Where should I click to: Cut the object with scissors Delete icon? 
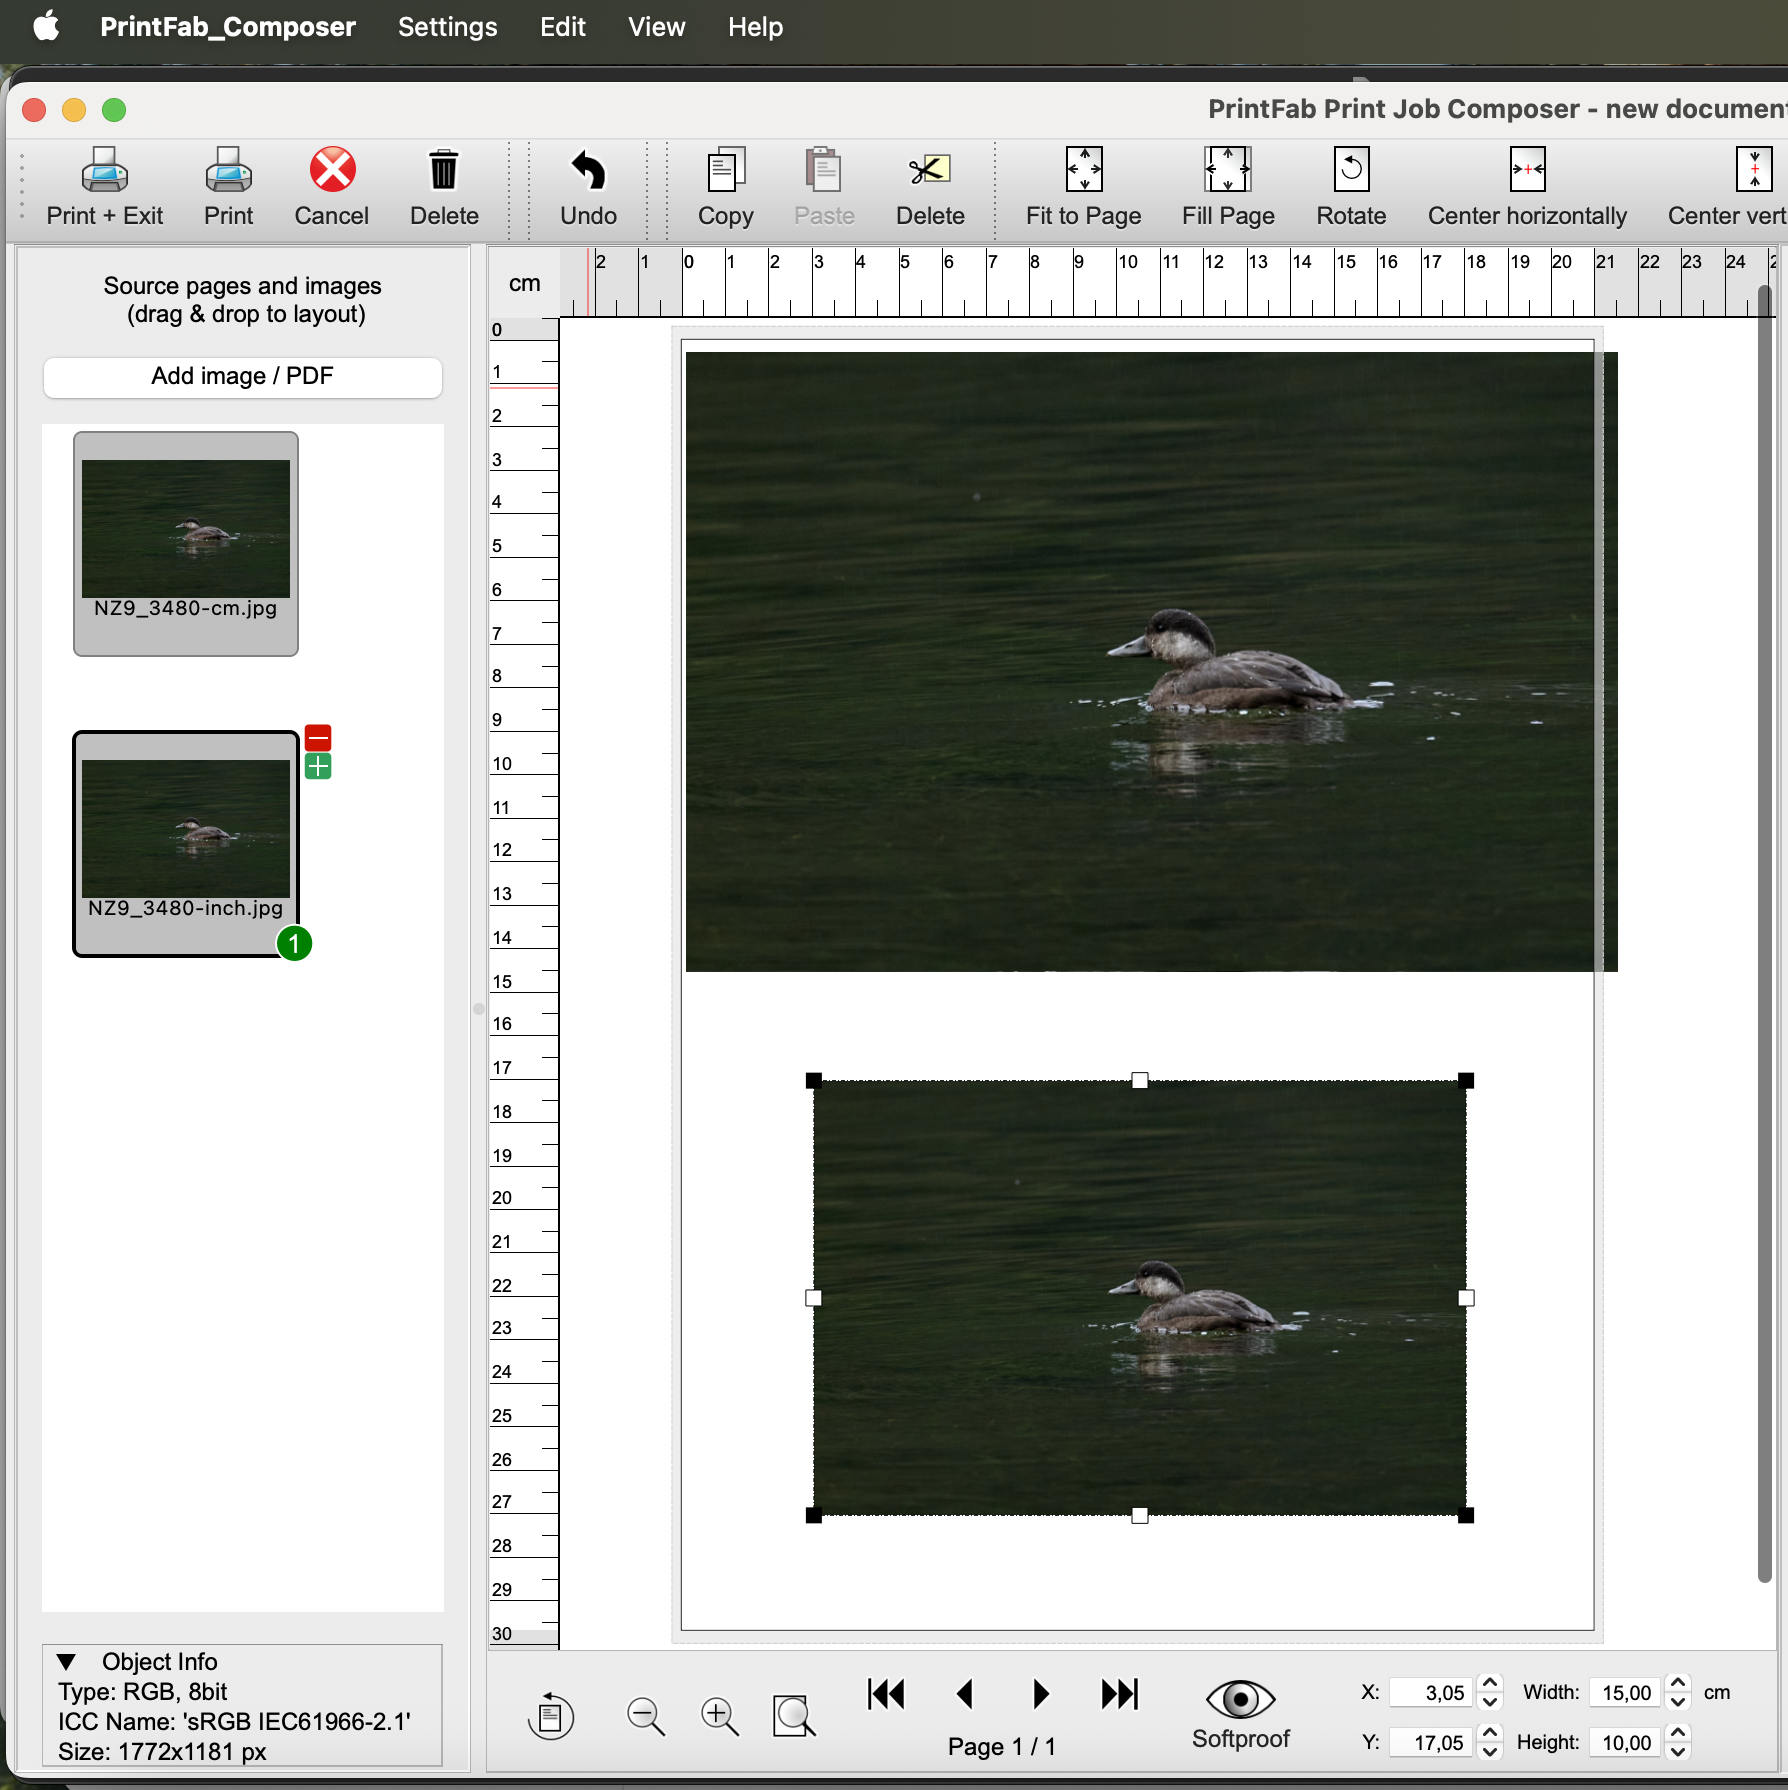[930, 188]
